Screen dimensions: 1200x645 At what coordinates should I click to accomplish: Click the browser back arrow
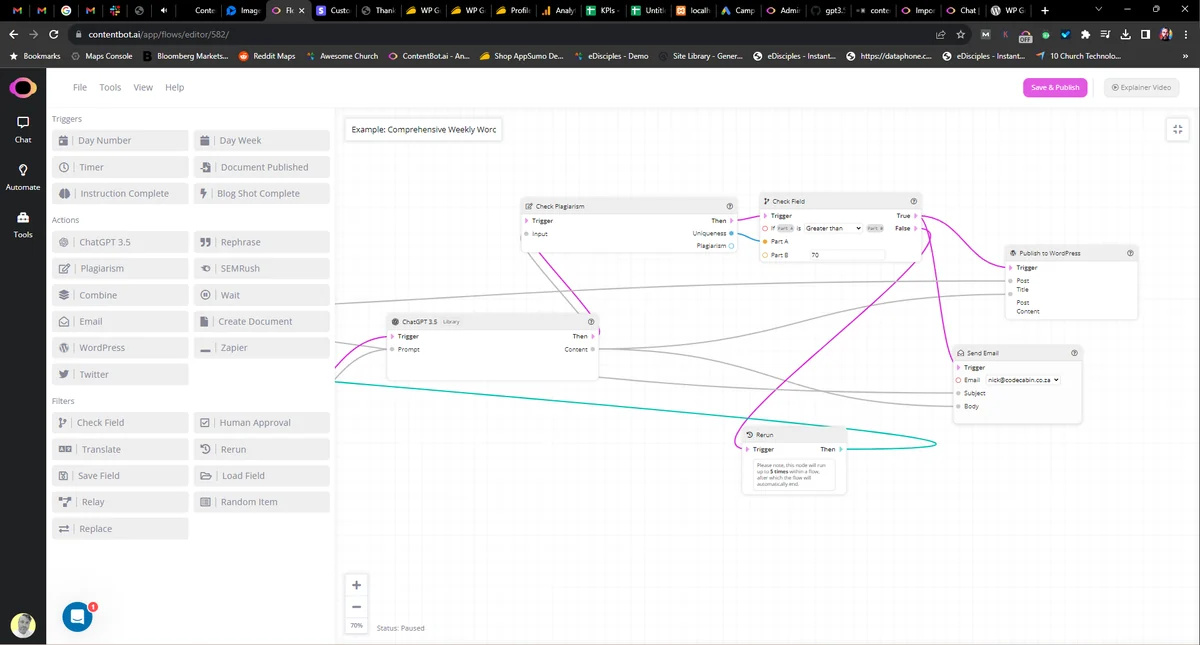pyautogui.click(x=15, y=34)
